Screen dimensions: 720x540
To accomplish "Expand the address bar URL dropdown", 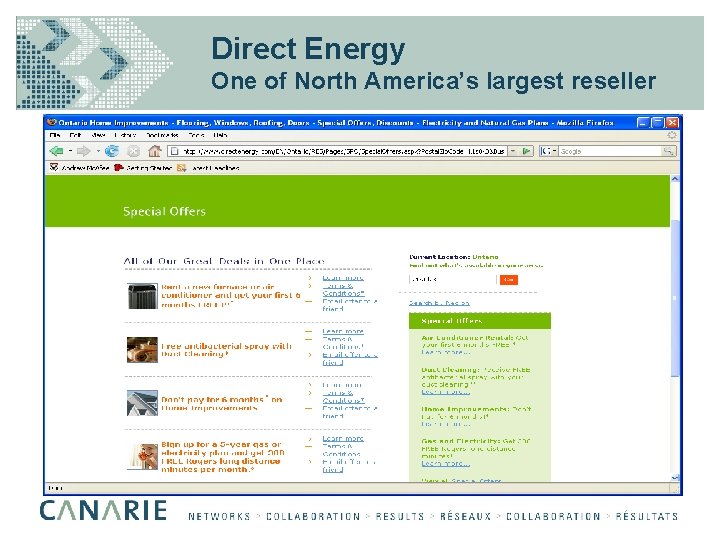I will pyautogui.click(x=513, y=151).
